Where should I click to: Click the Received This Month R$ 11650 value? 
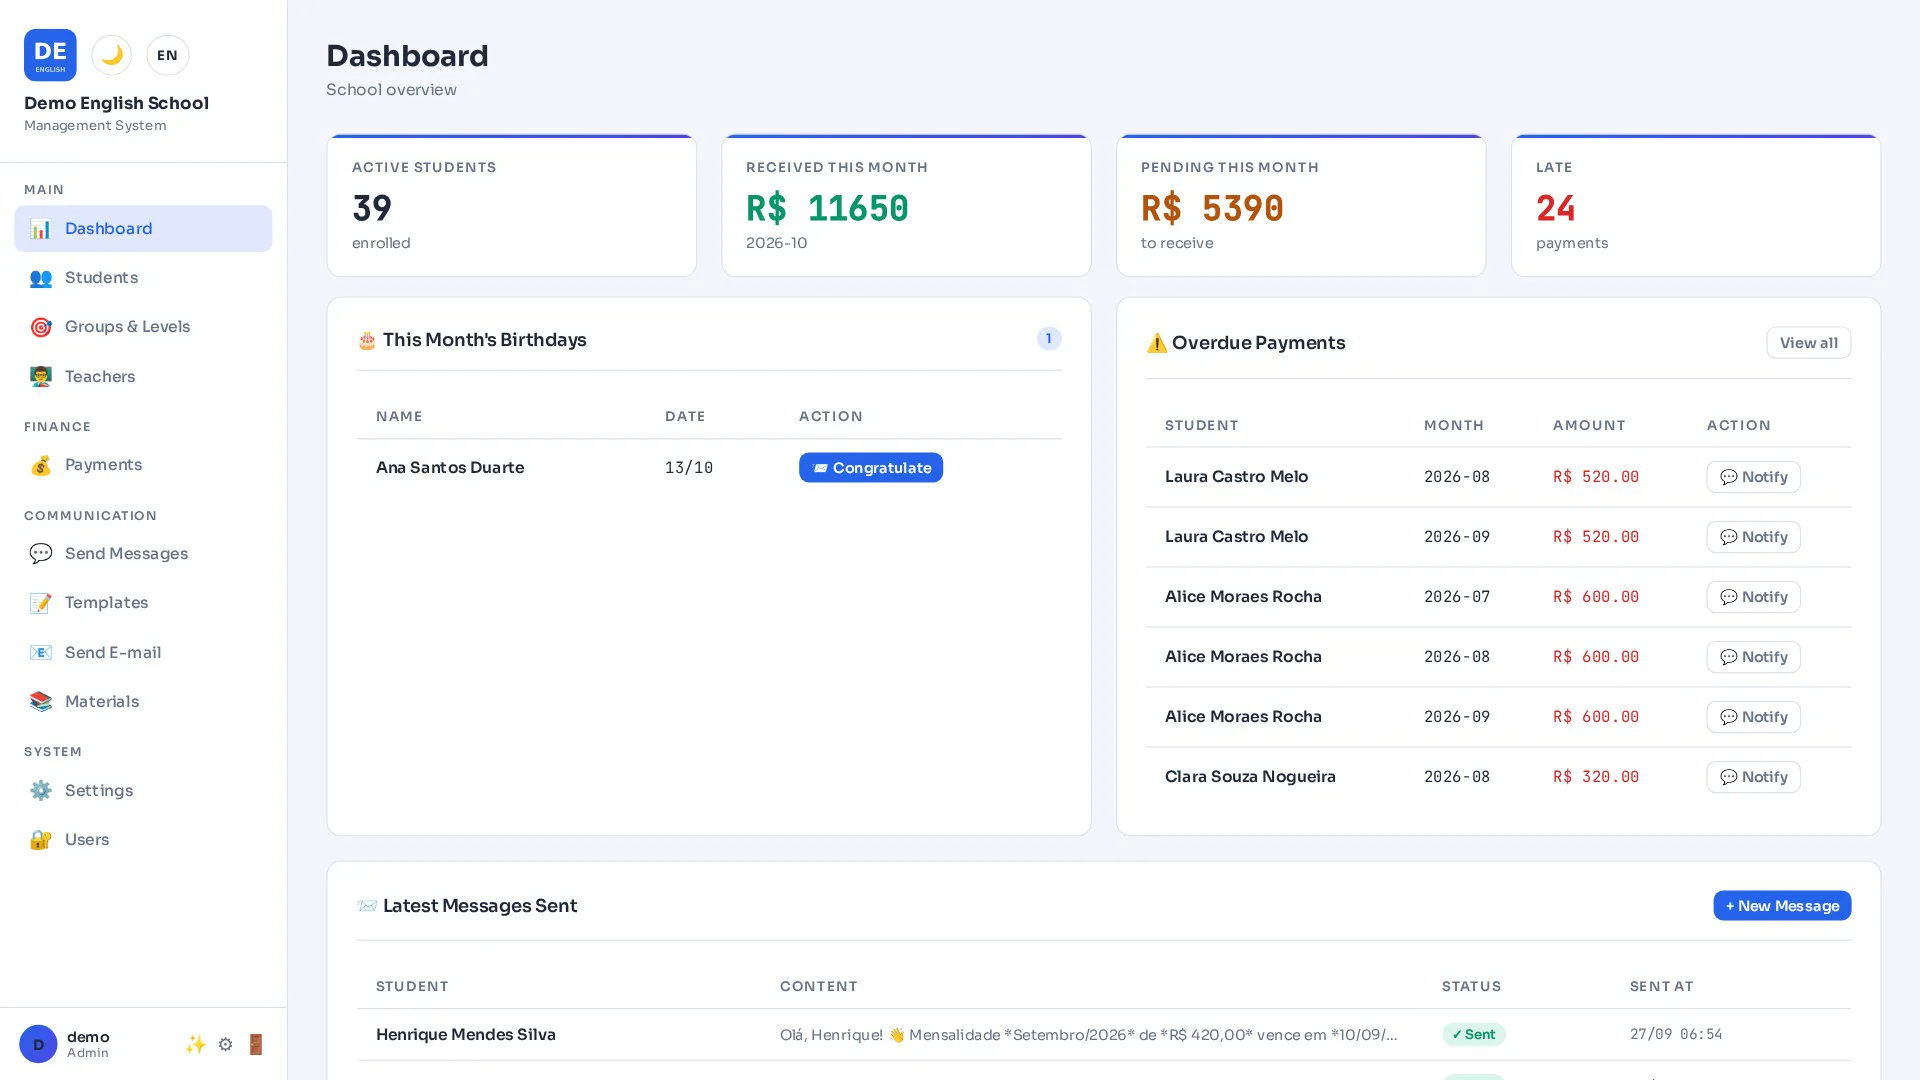[827, 208]
